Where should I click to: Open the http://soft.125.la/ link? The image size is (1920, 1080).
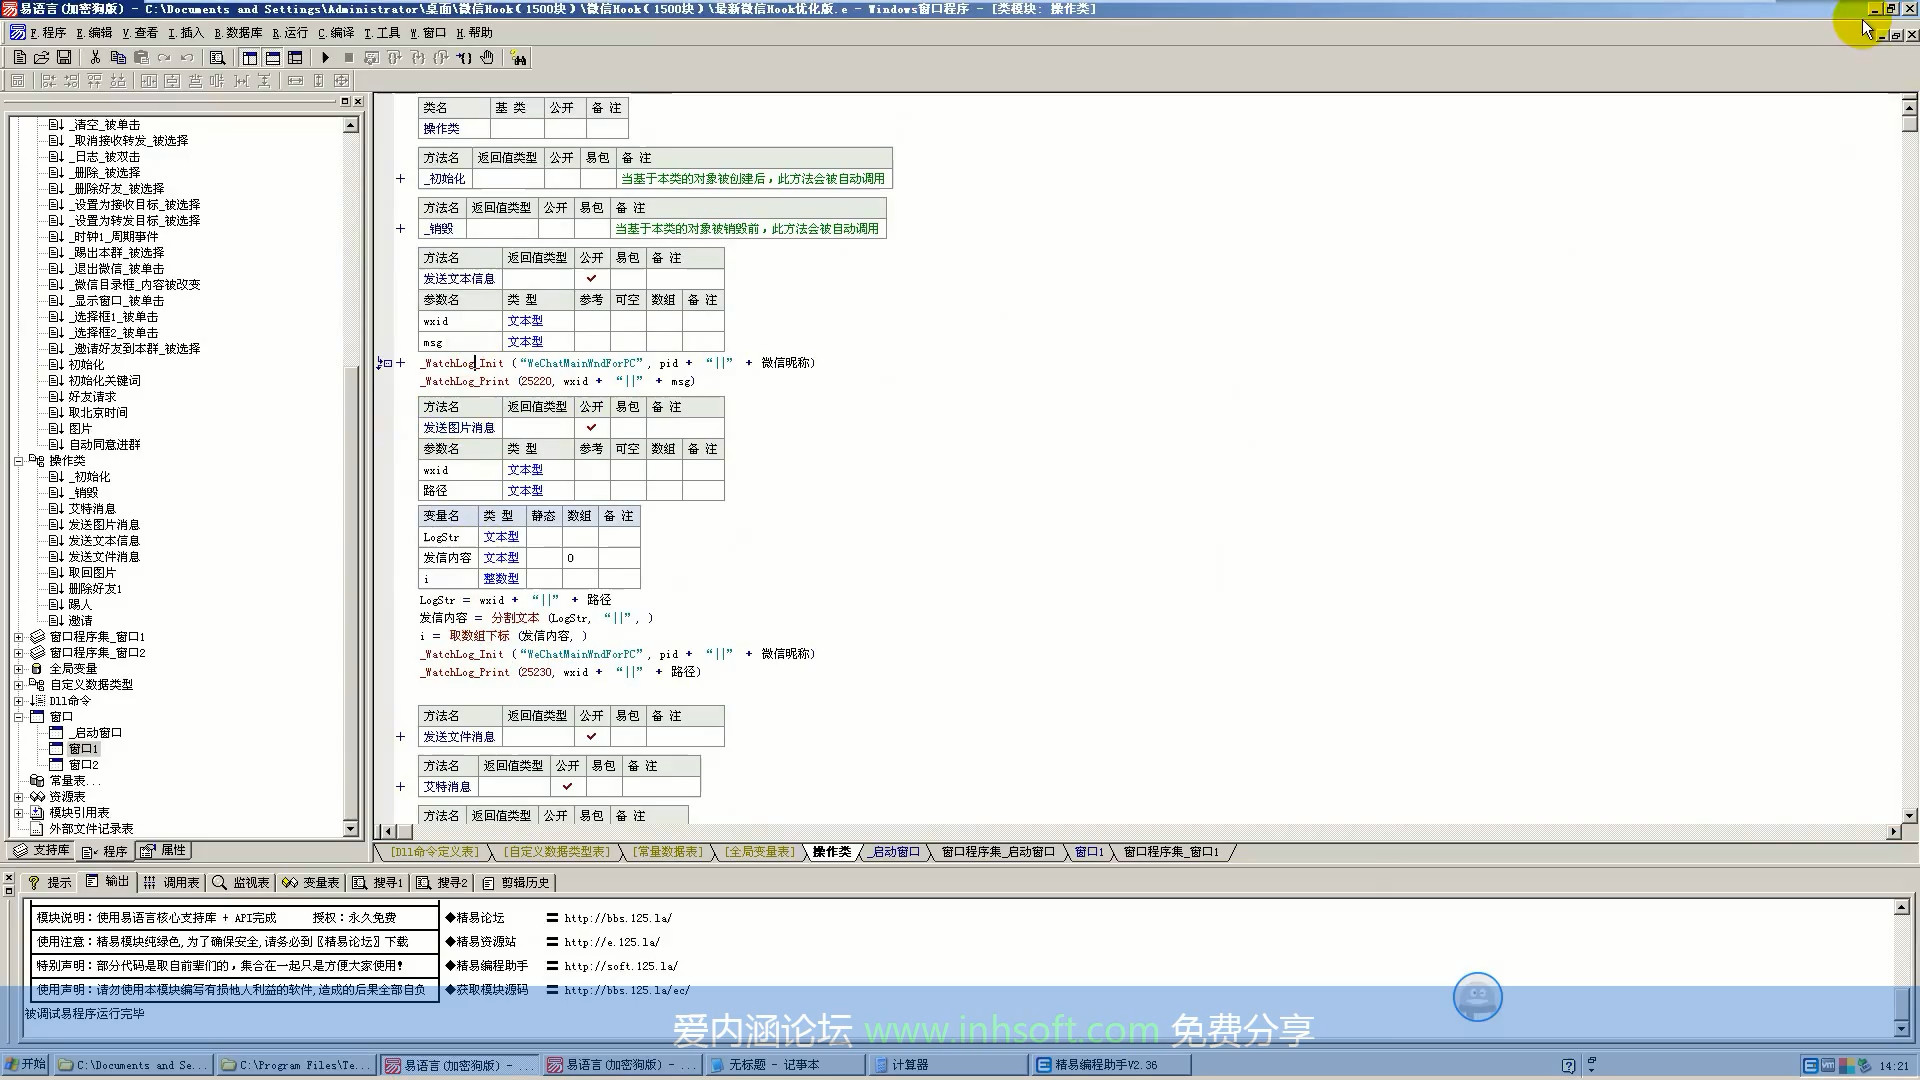pyautogui.click(x=620, y=966)
